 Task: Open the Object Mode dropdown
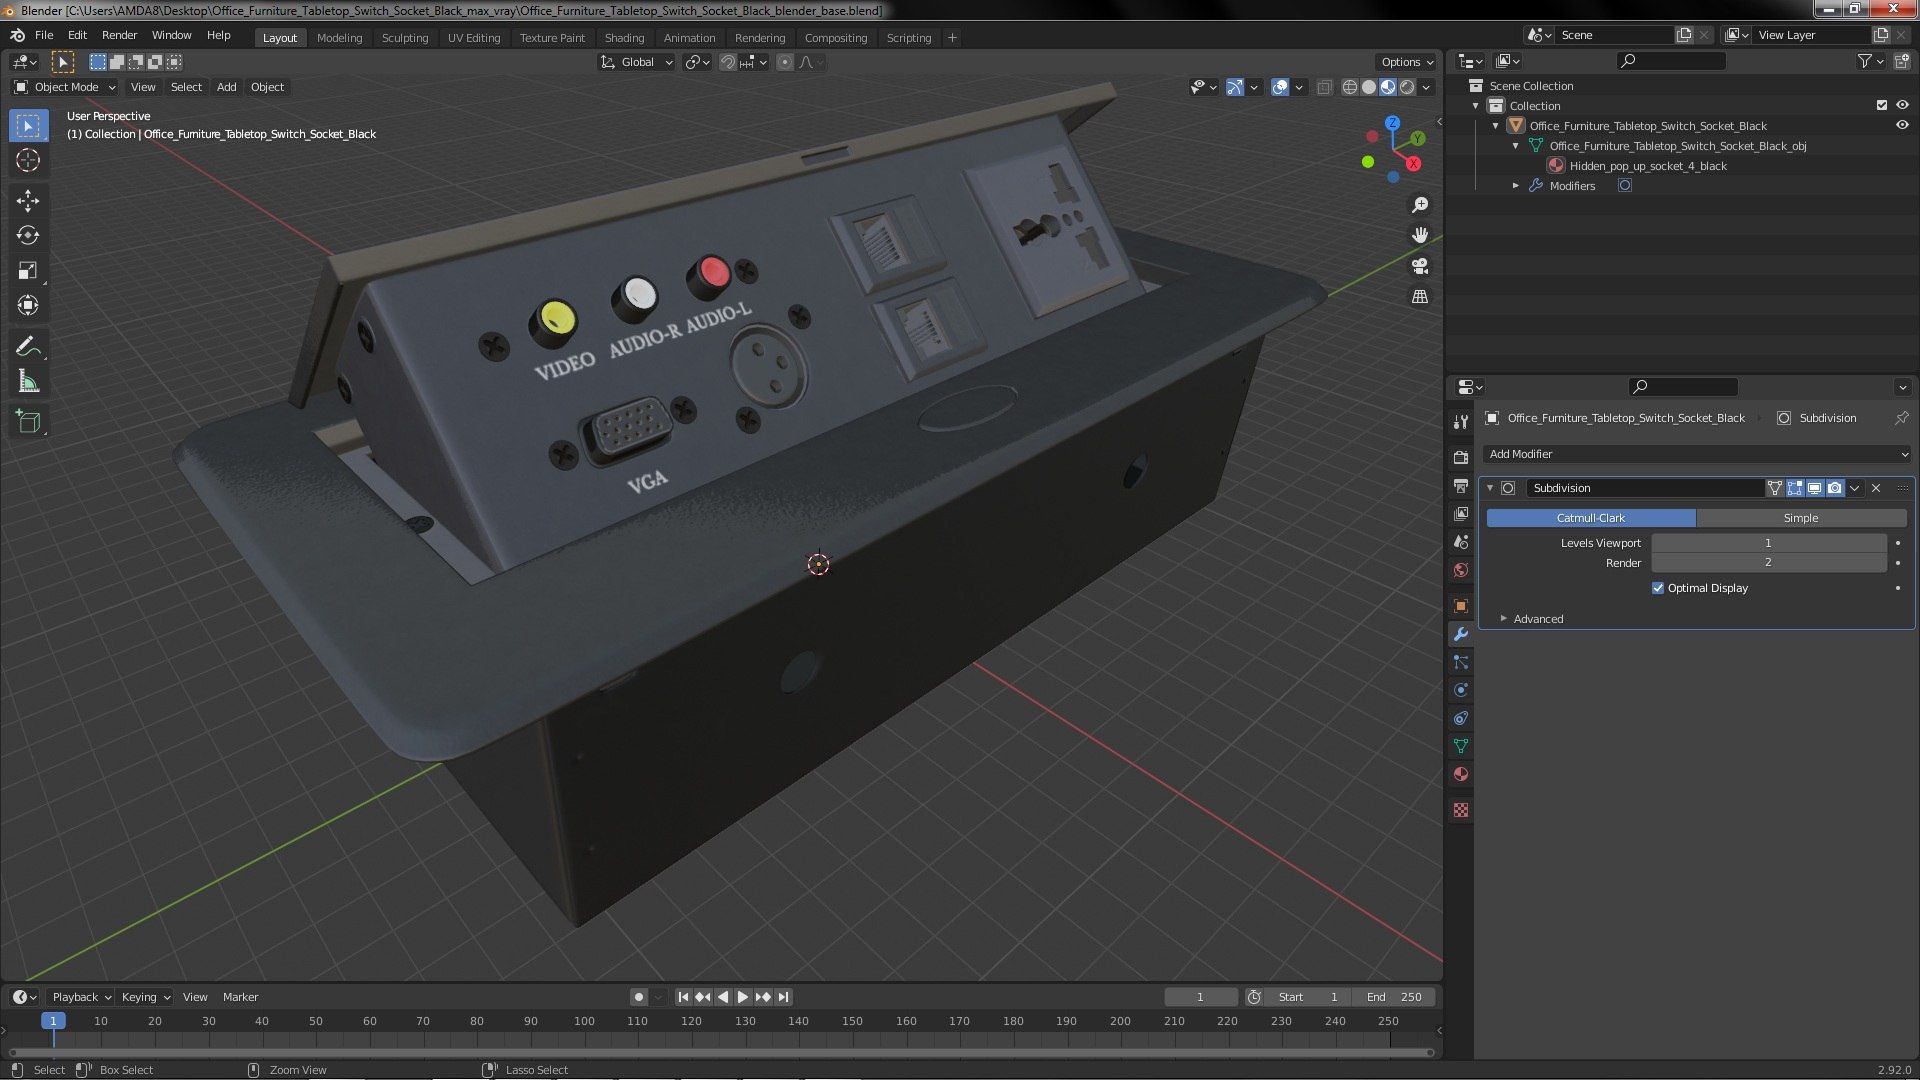point(65,87)
